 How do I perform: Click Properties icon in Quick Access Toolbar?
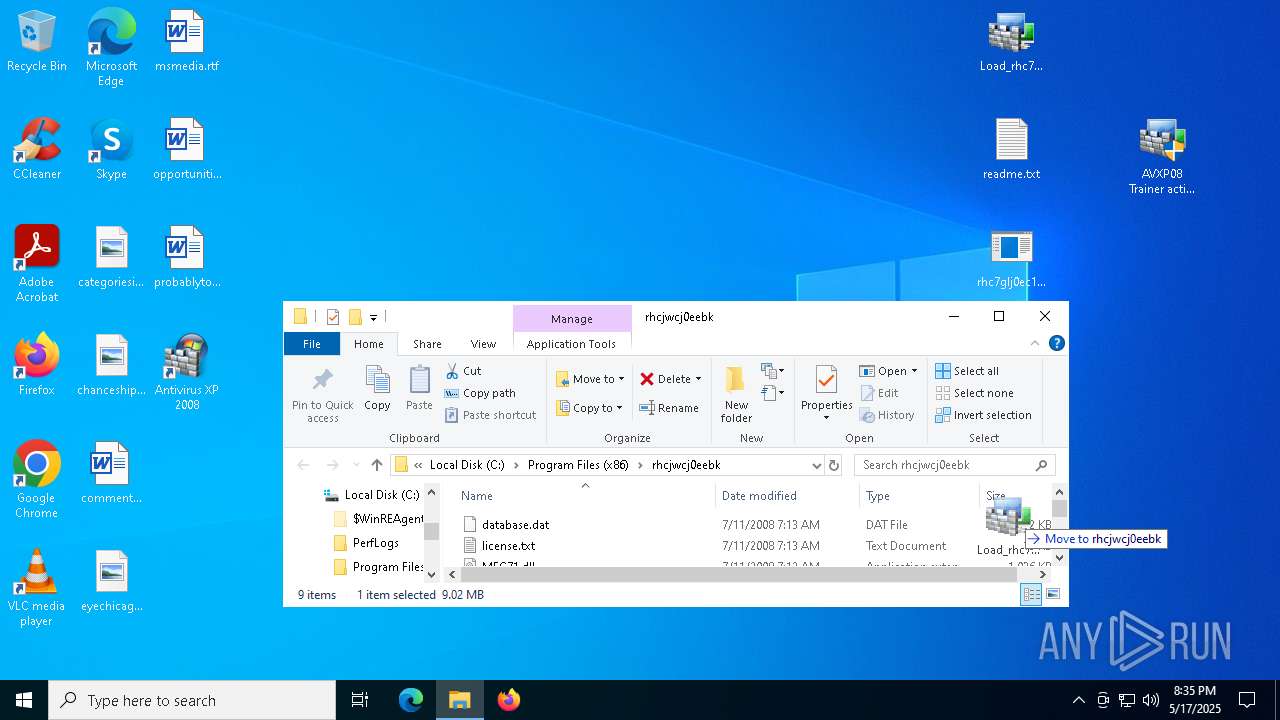[x=333, y=317]
